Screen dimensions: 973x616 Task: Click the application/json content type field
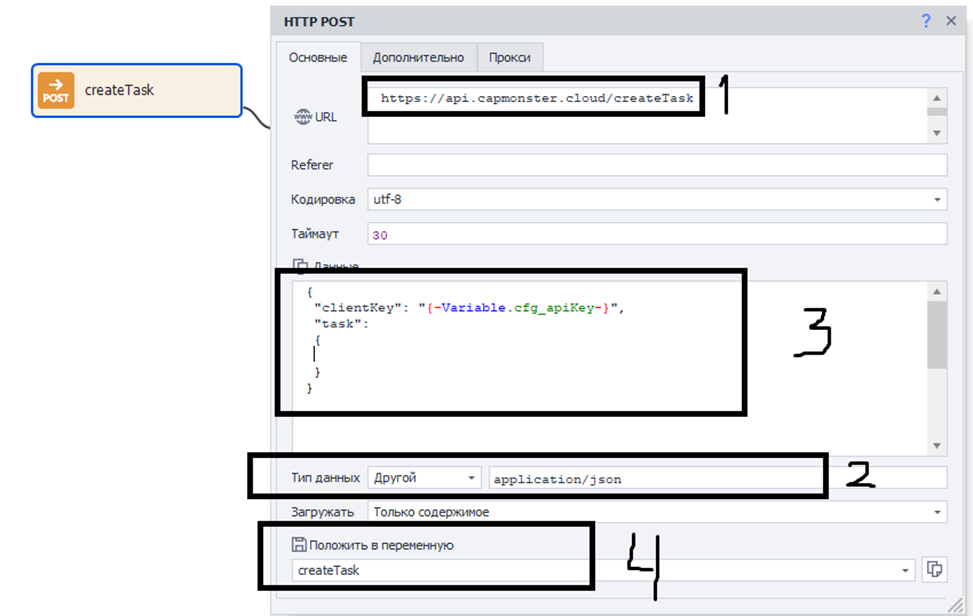[717, 478]
